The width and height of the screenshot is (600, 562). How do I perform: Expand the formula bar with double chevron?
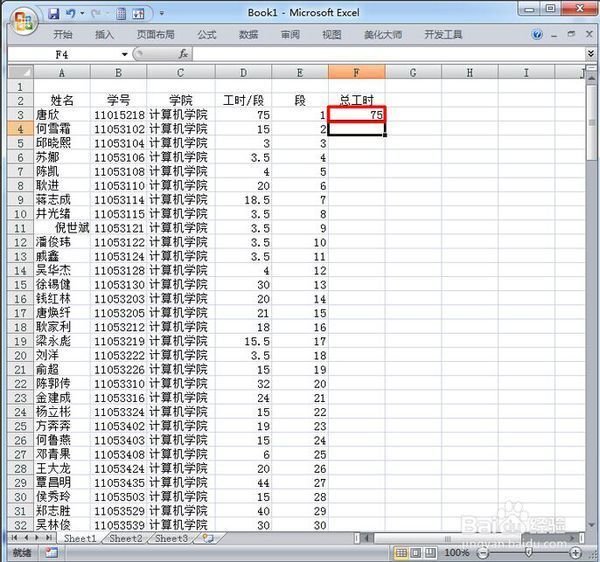pyautogui.click(x=591, y=54)
